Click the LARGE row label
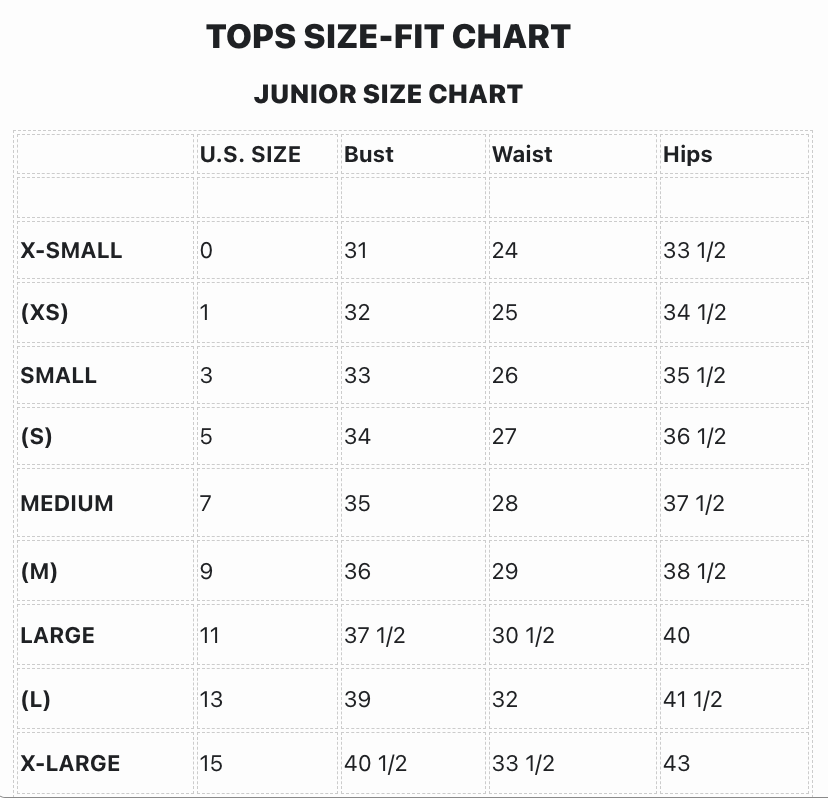The height and width of the screenshot is (800, 828). [57, 635]
